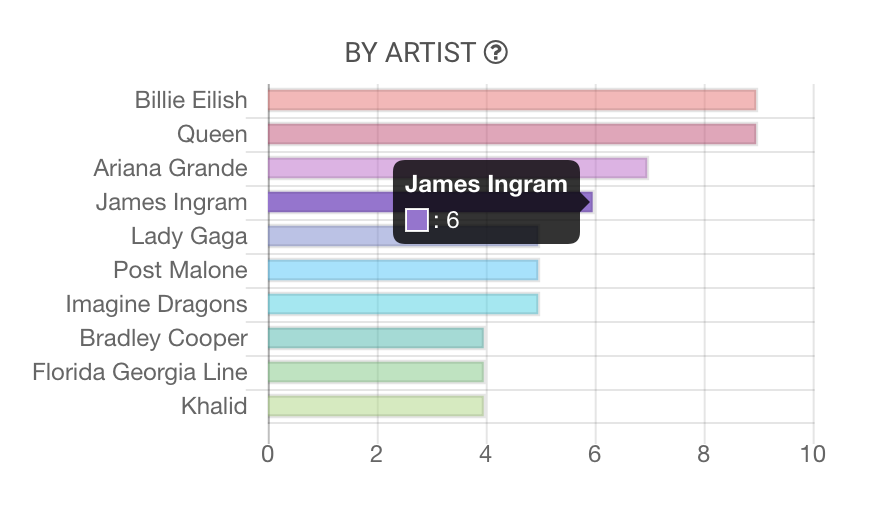This screenshot has width=876, height=514.
Task: Click the James Ingram tooltip title
Action: click(486, 184)
